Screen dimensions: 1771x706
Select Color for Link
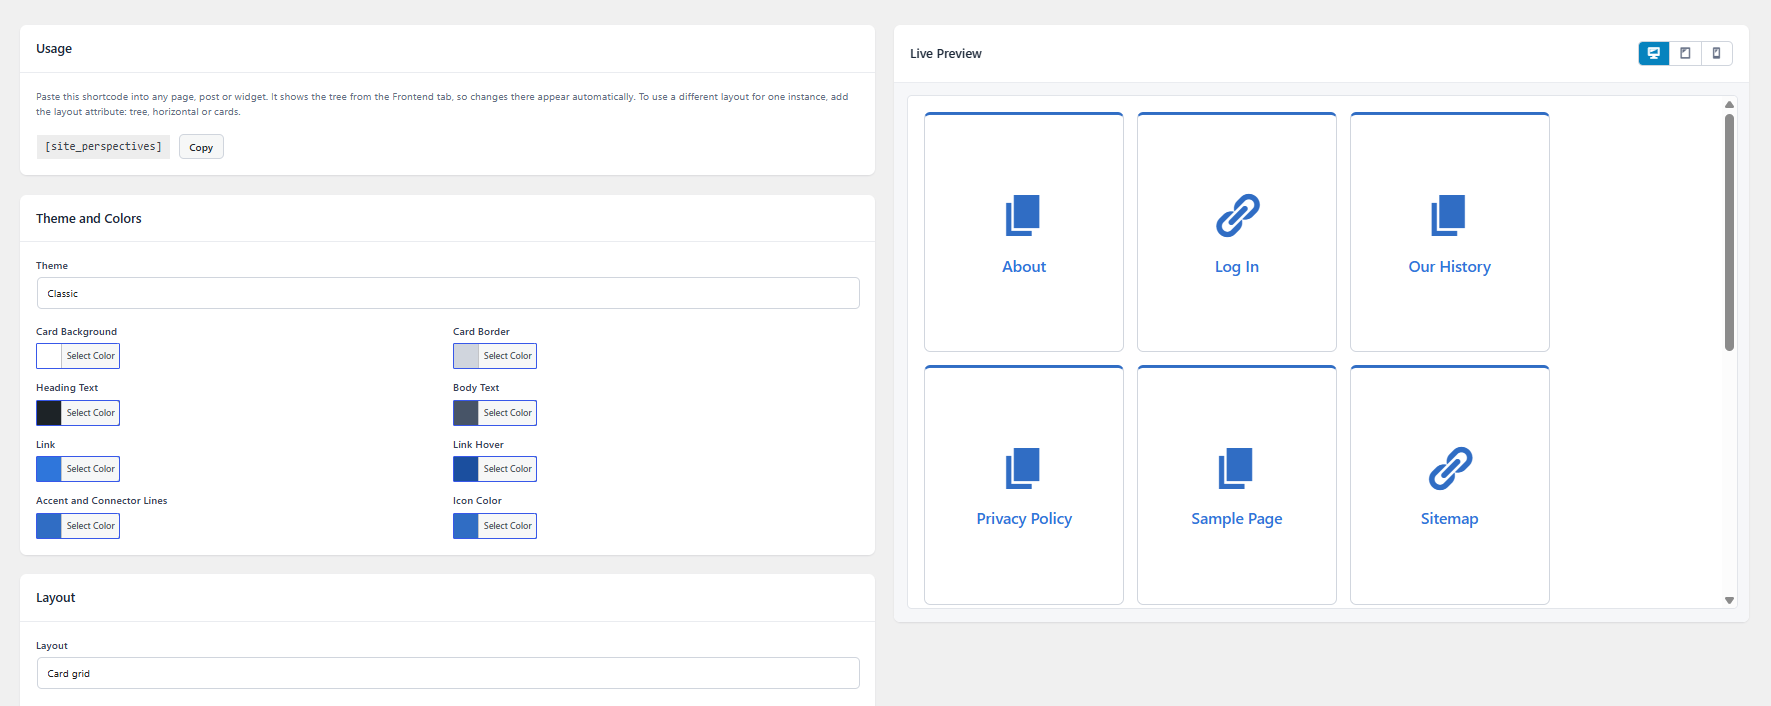91,469
